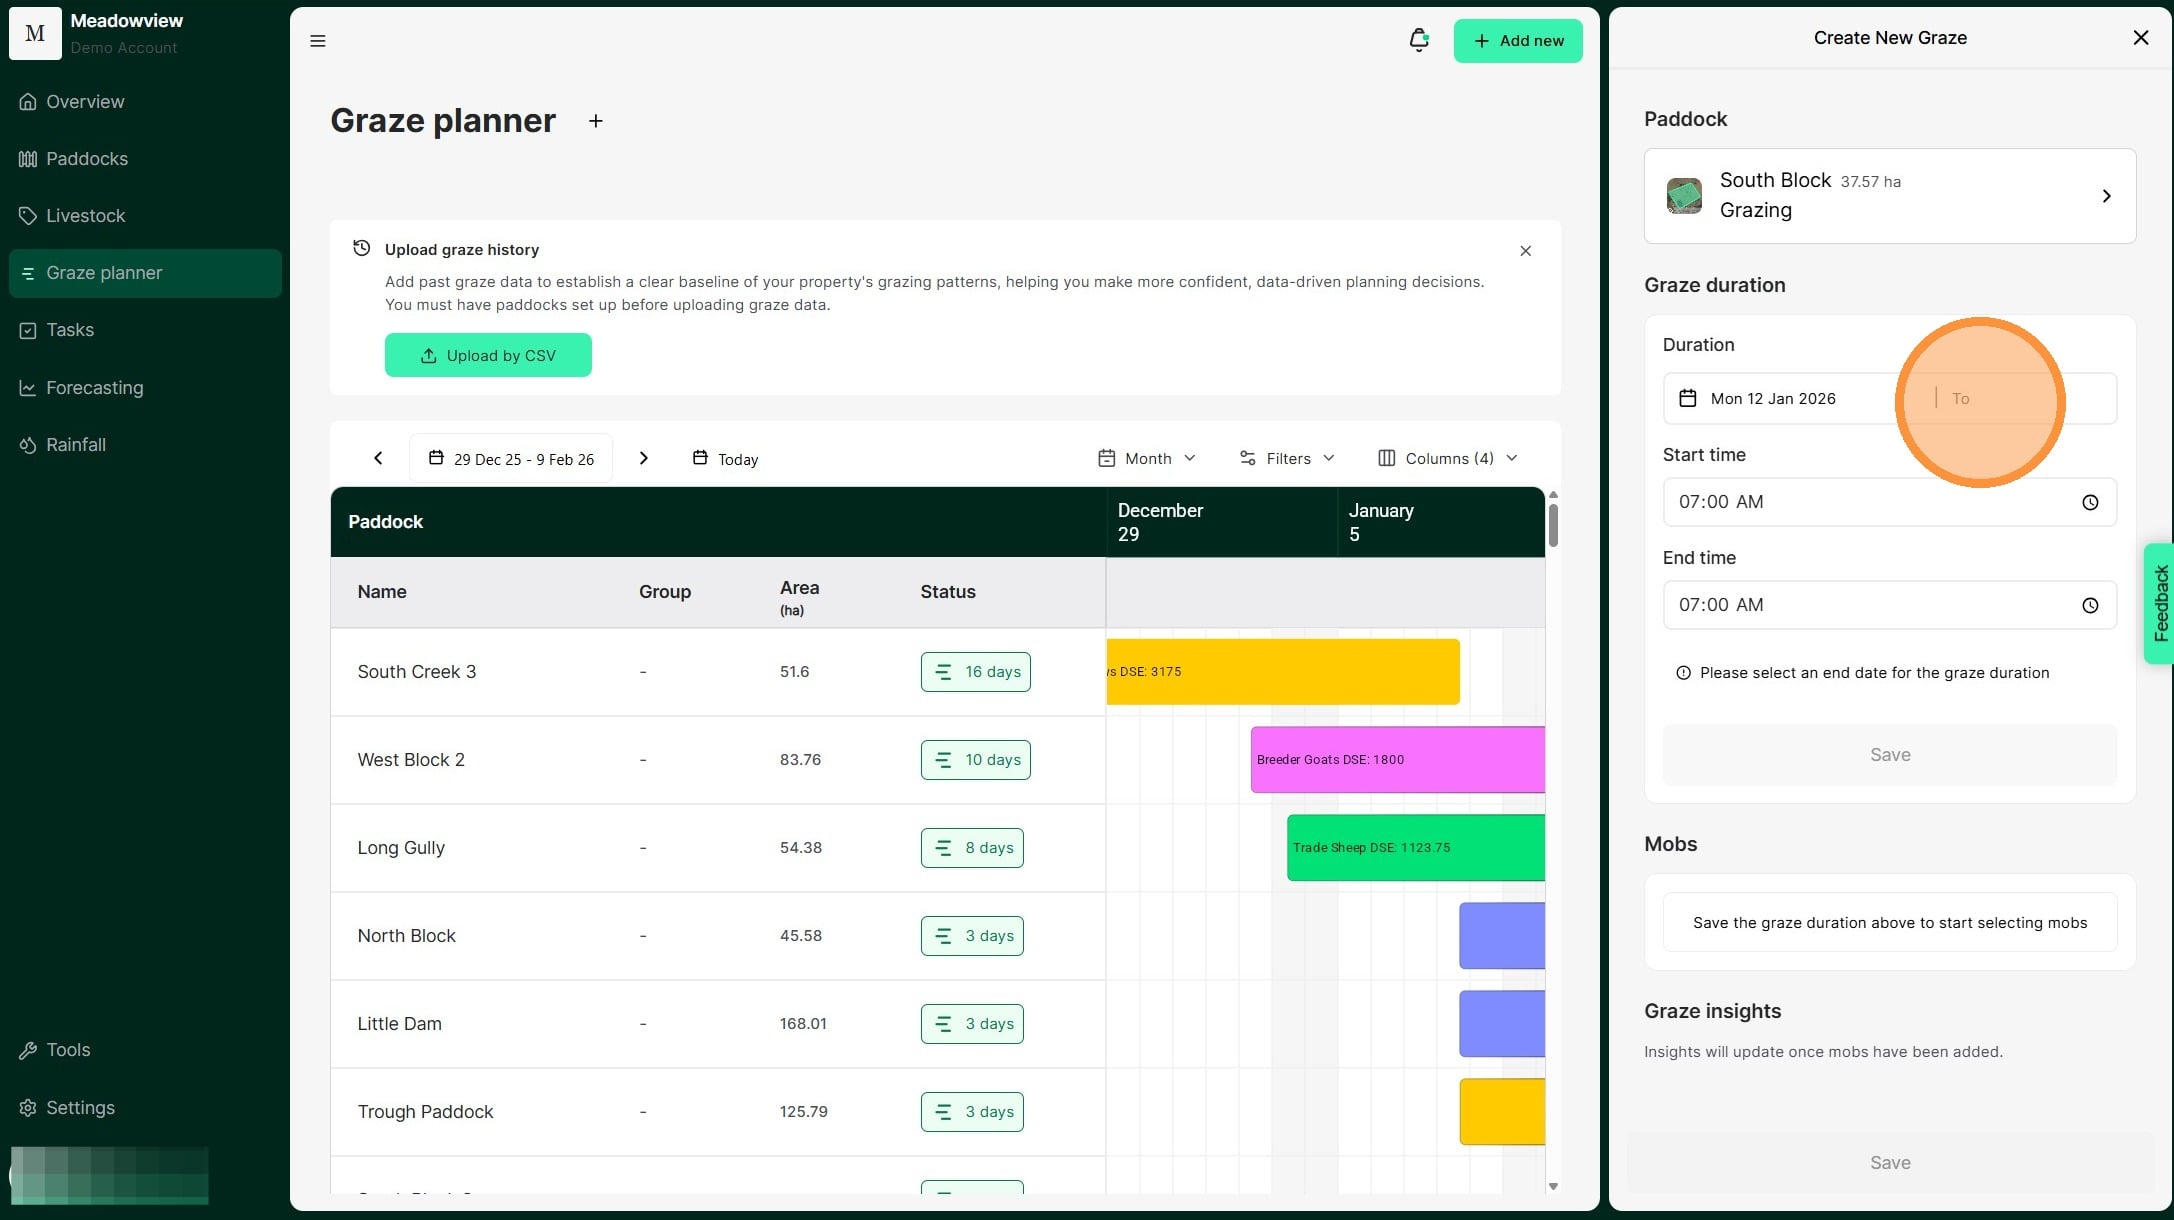Click the Add new button
The image size is (2174, 1220).
pyautogui.click(x=1517, y=41)
